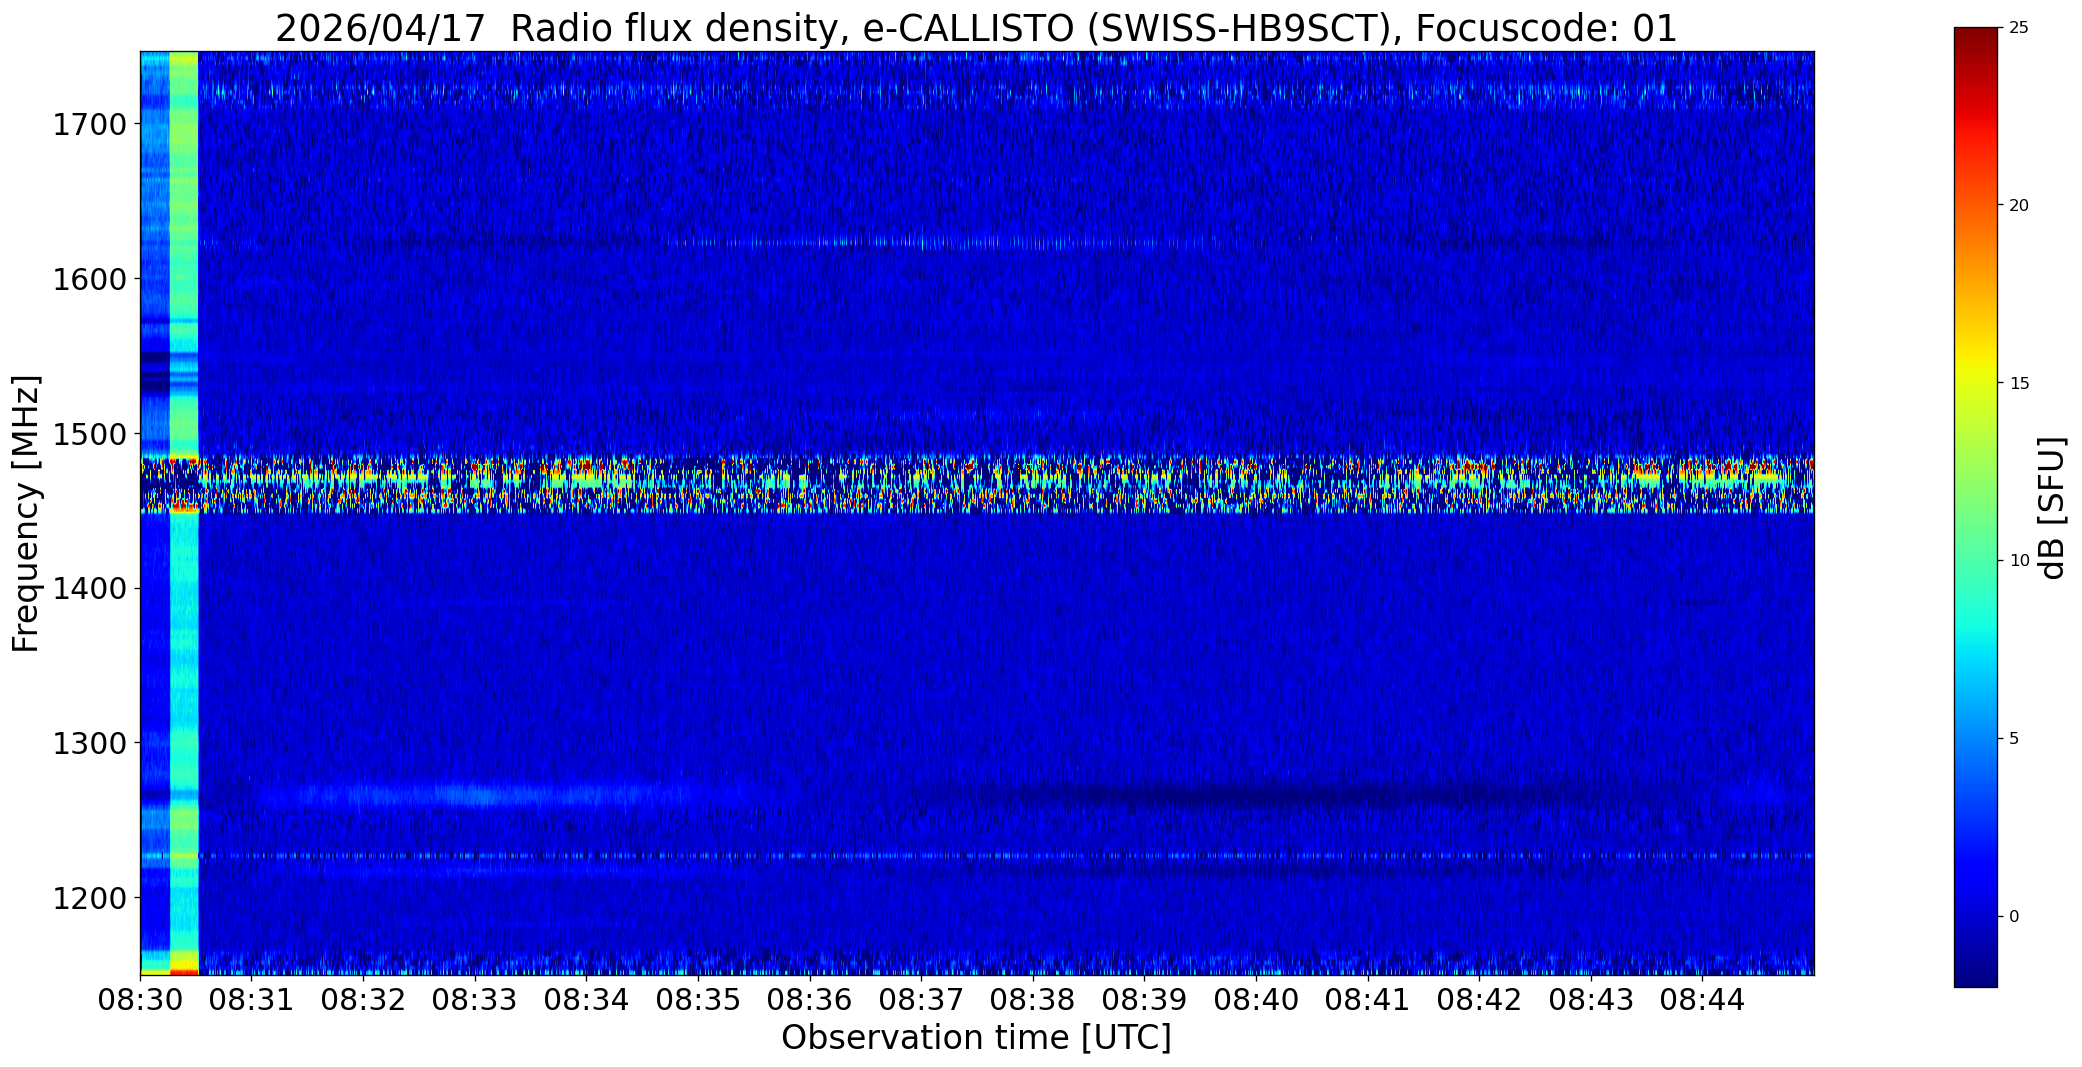The width and height of the screenshot is (2082, 1067).
Task: Select the colorbar tick label 5
Action: pos(2014,739)
